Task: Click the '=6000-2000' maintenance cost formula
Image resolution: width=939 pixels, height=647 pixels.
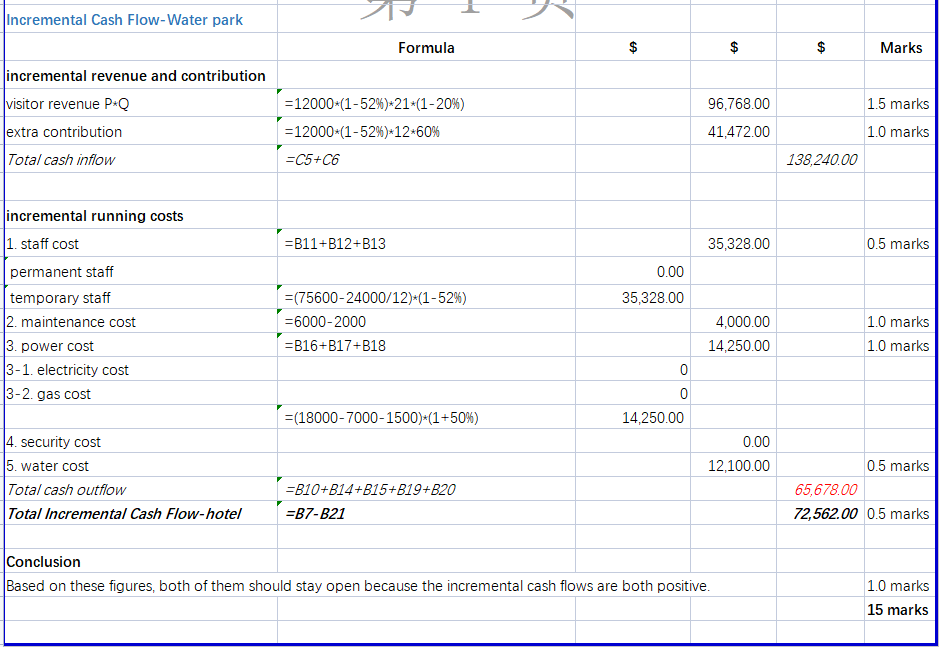Action: point(326,322)
